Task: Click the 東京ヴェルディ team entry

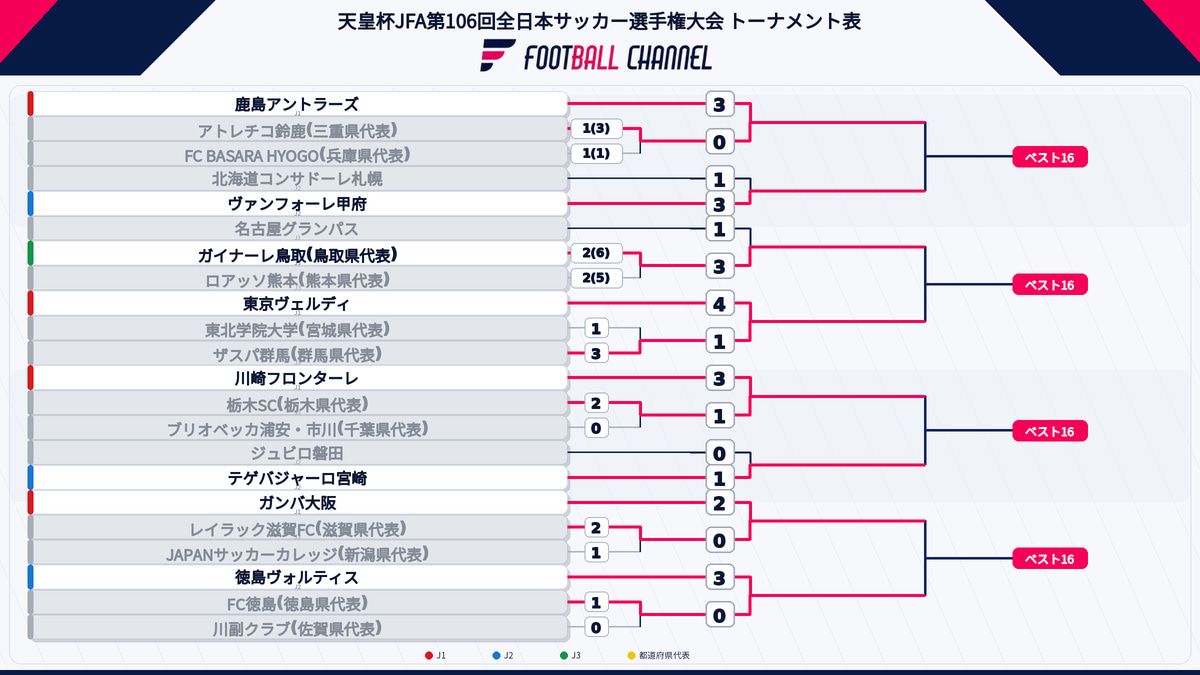Action: (297, 304)
